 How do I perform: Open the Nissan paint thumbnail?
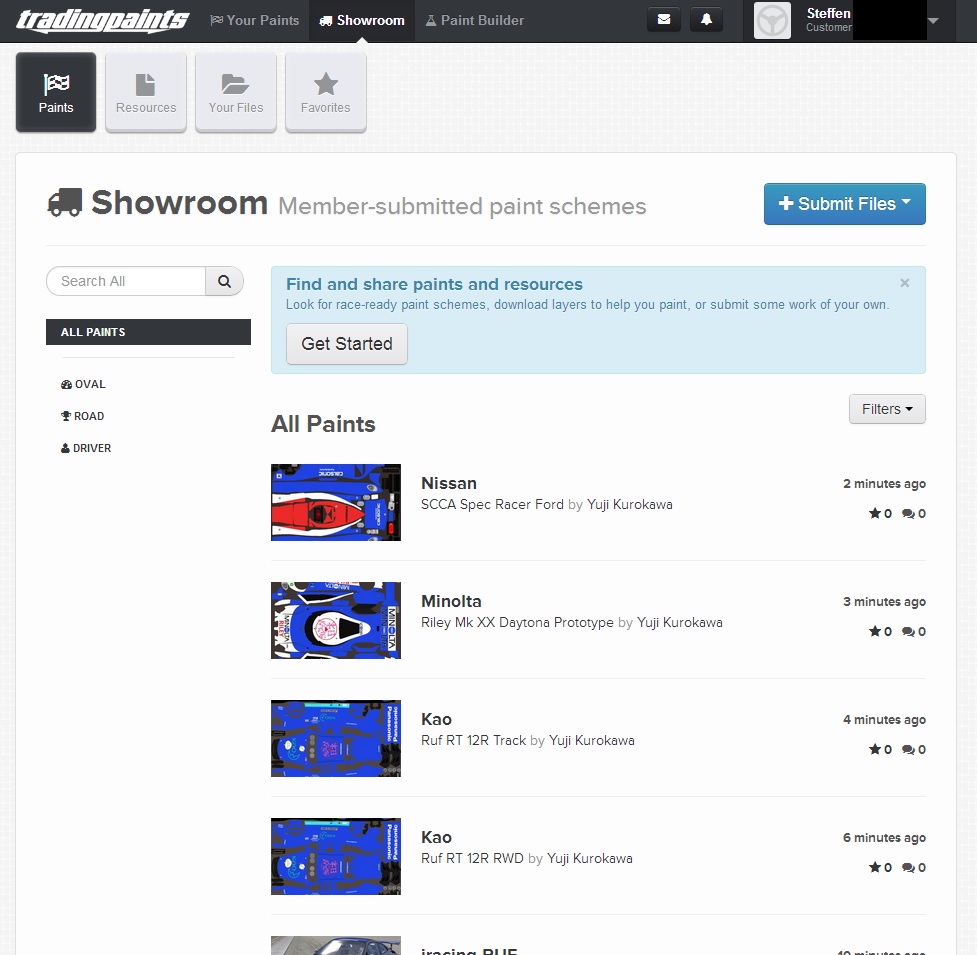(336, 502)
